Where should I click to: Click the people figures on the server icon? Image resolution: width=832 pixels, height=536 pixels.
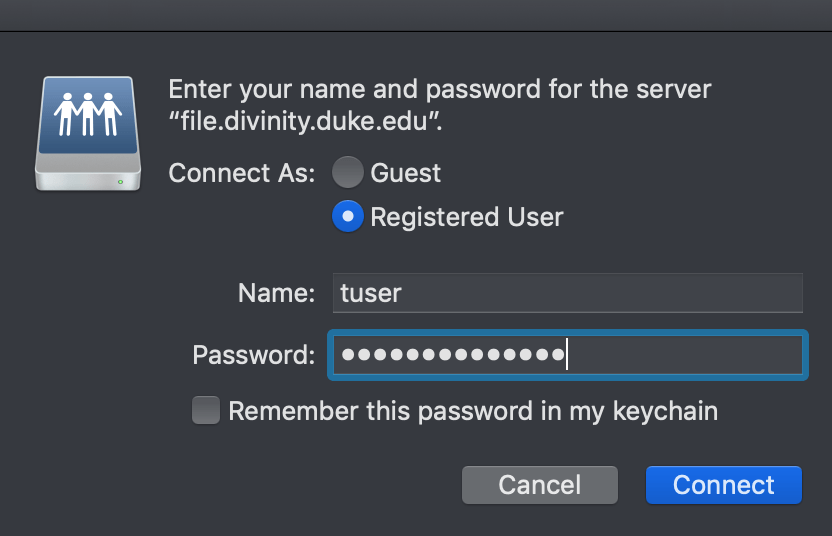pos(89,112)
